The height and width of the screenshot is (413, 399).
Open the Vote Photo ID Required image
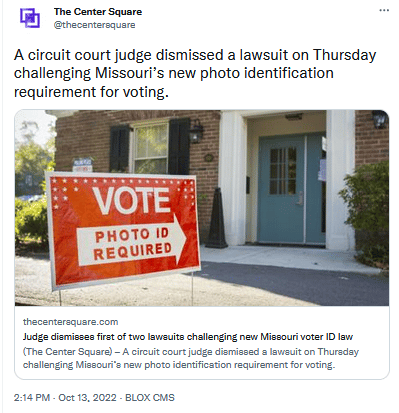(x=202, y=208)
